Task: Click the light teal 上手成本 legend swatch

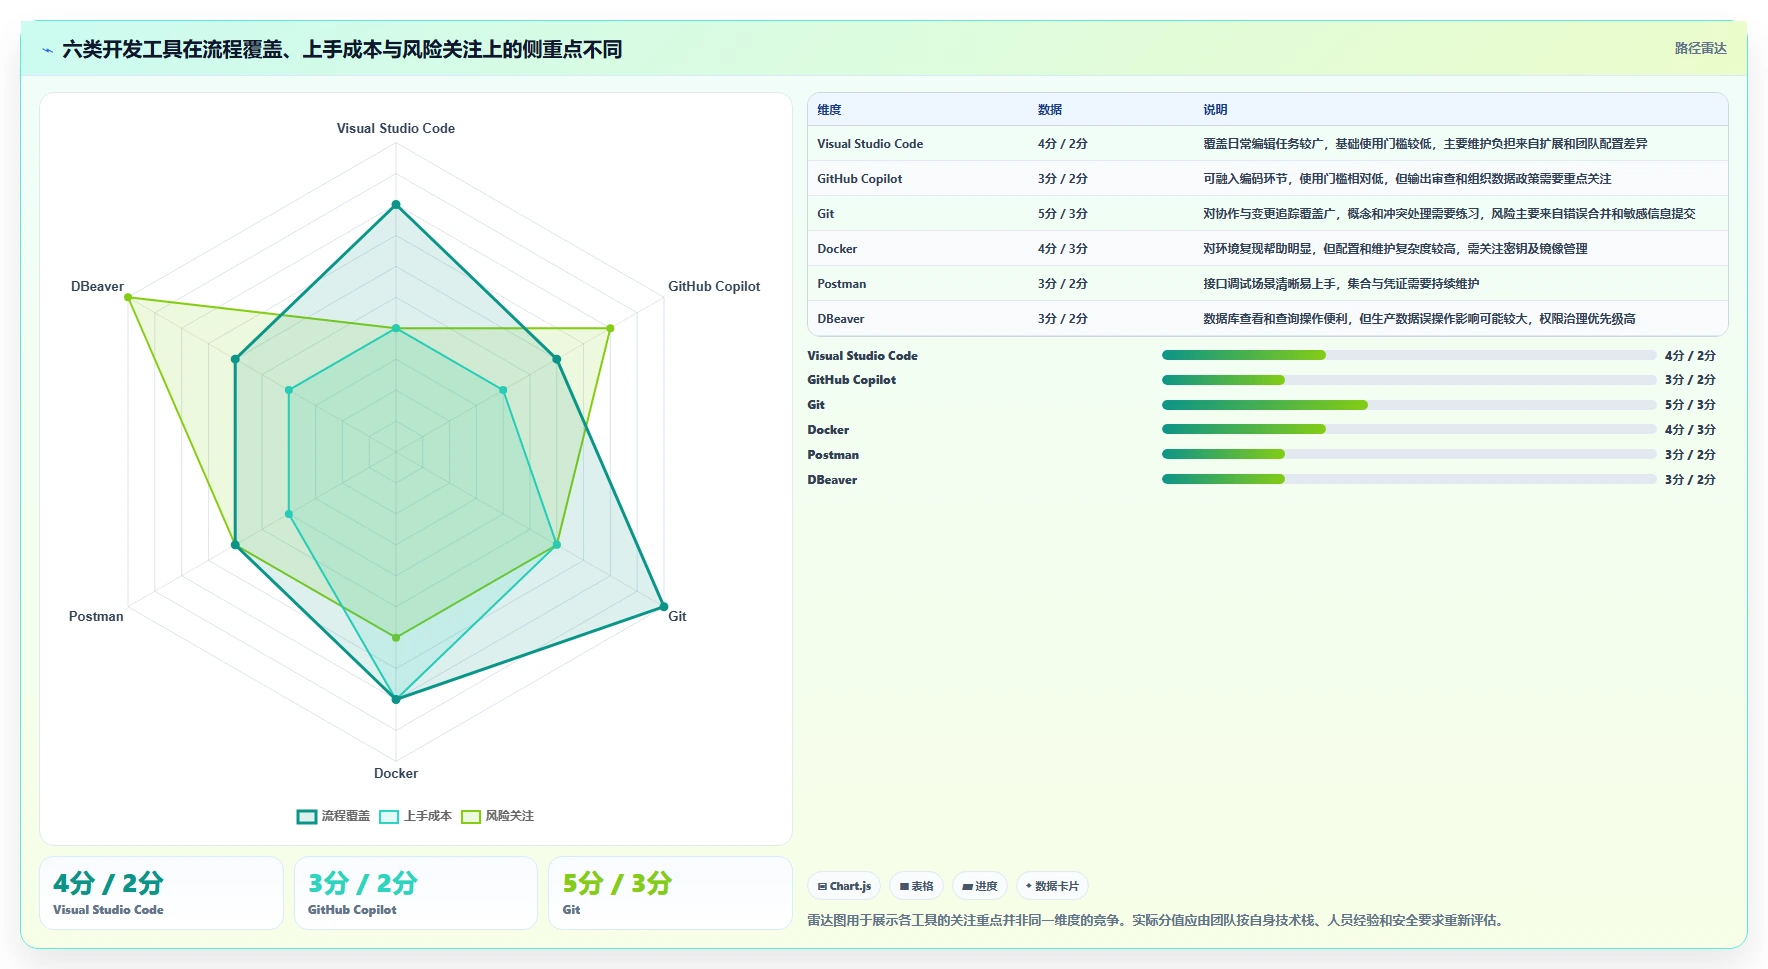Action: coord(389,816)
